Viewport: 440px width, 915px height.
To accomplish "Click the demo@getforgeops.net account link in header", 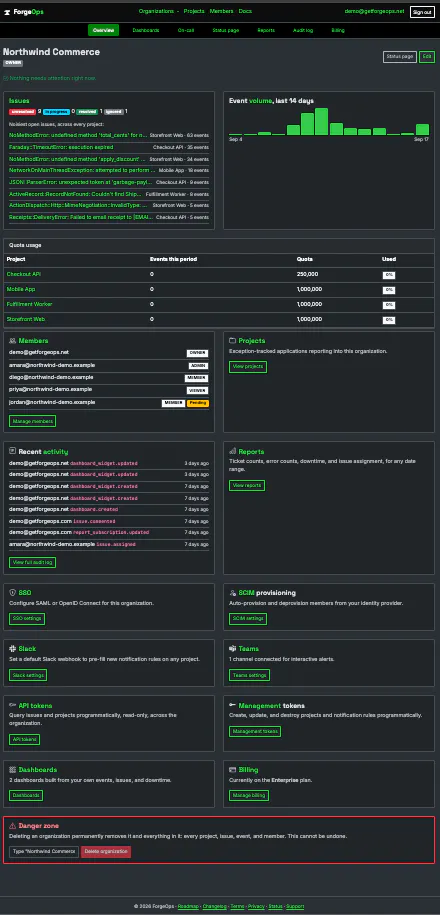I will point(374,12).
